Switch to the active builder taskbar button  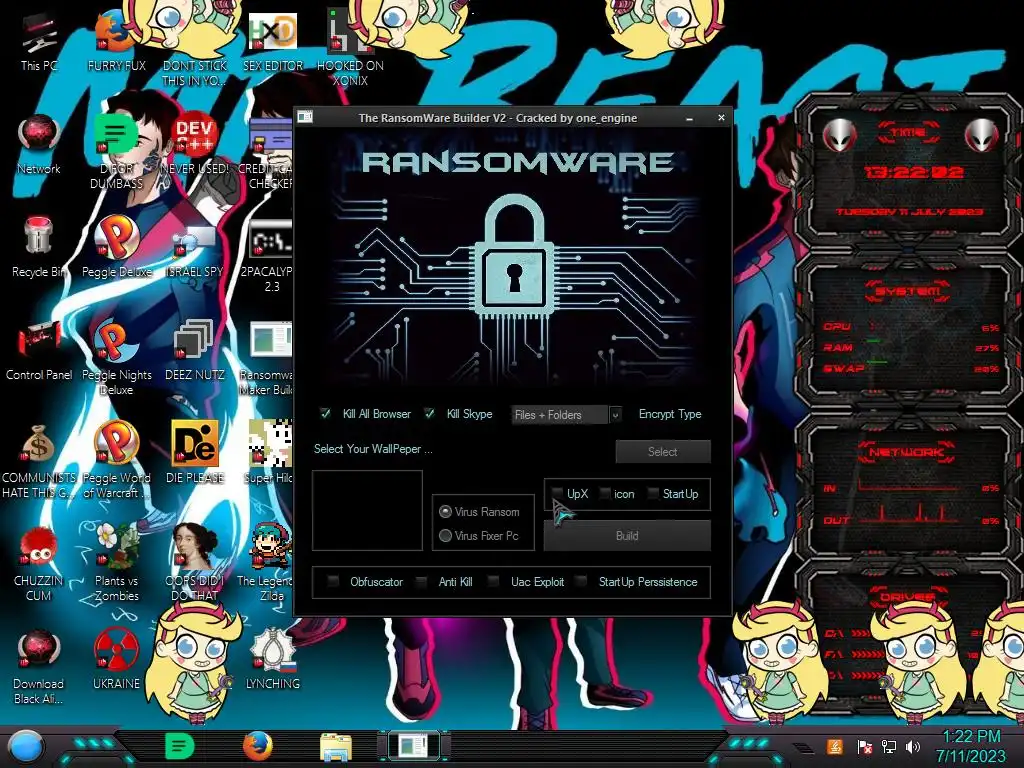(413, 746)
